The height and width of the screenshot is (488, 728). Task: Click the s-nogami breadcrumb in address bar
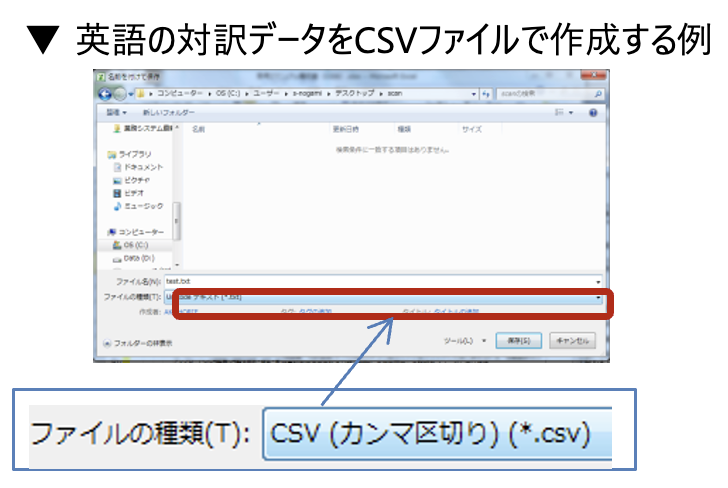click(x=306, y=93)
